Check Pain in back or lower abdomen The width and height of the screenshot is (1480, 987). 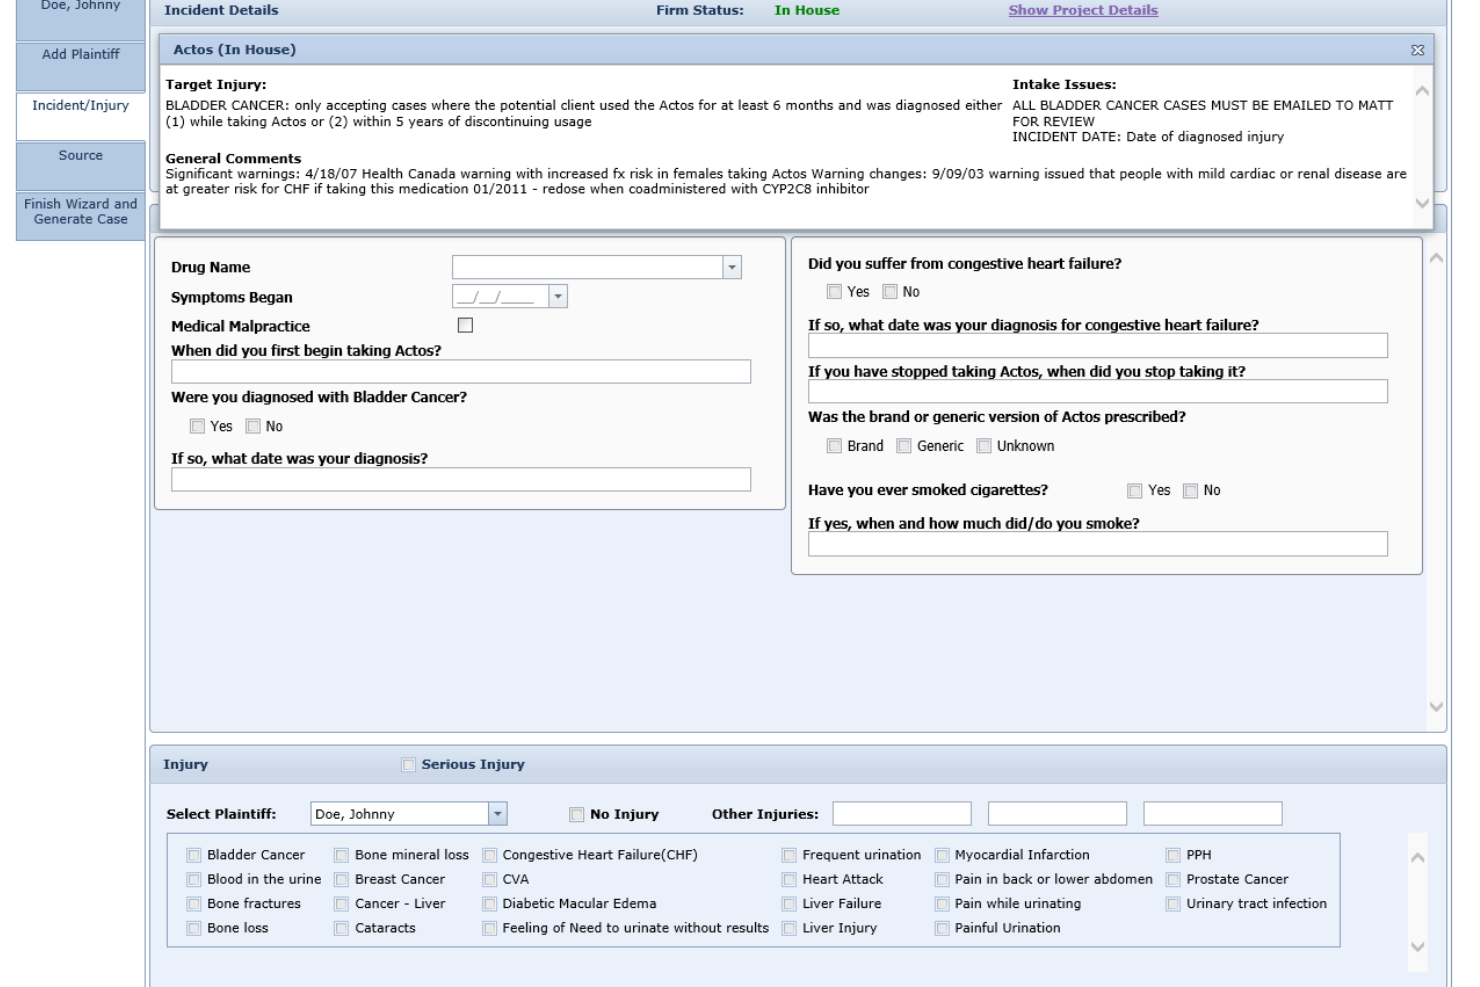pos(942,880)
